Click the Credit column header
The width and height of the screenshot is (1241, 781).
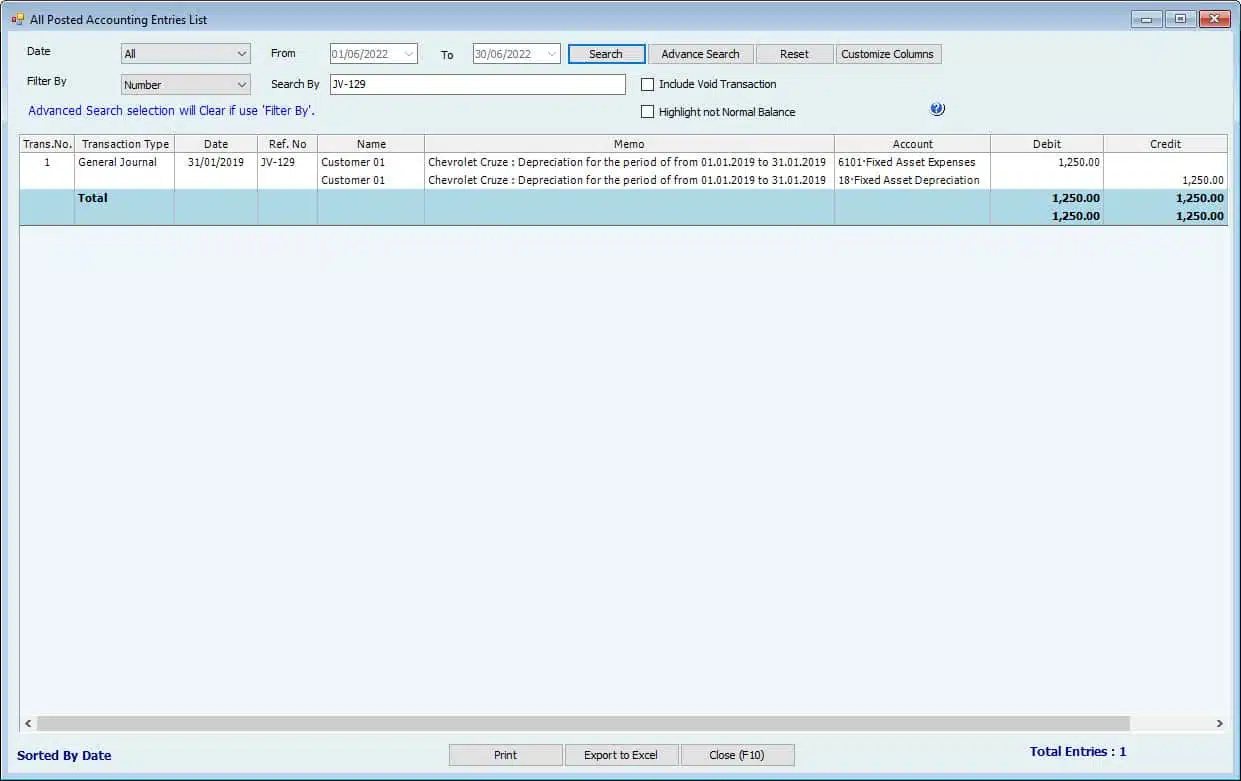(1165, 144)
